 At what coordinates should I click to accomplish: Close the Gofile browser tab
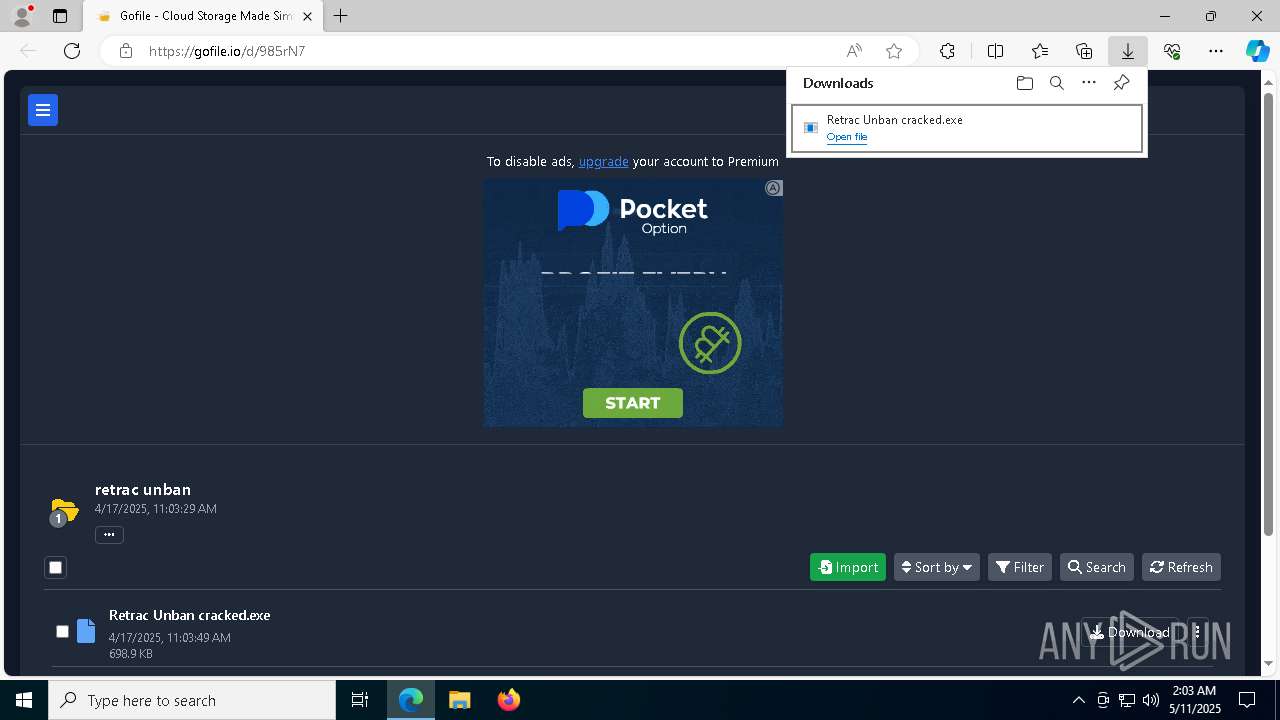coord(308,16)
